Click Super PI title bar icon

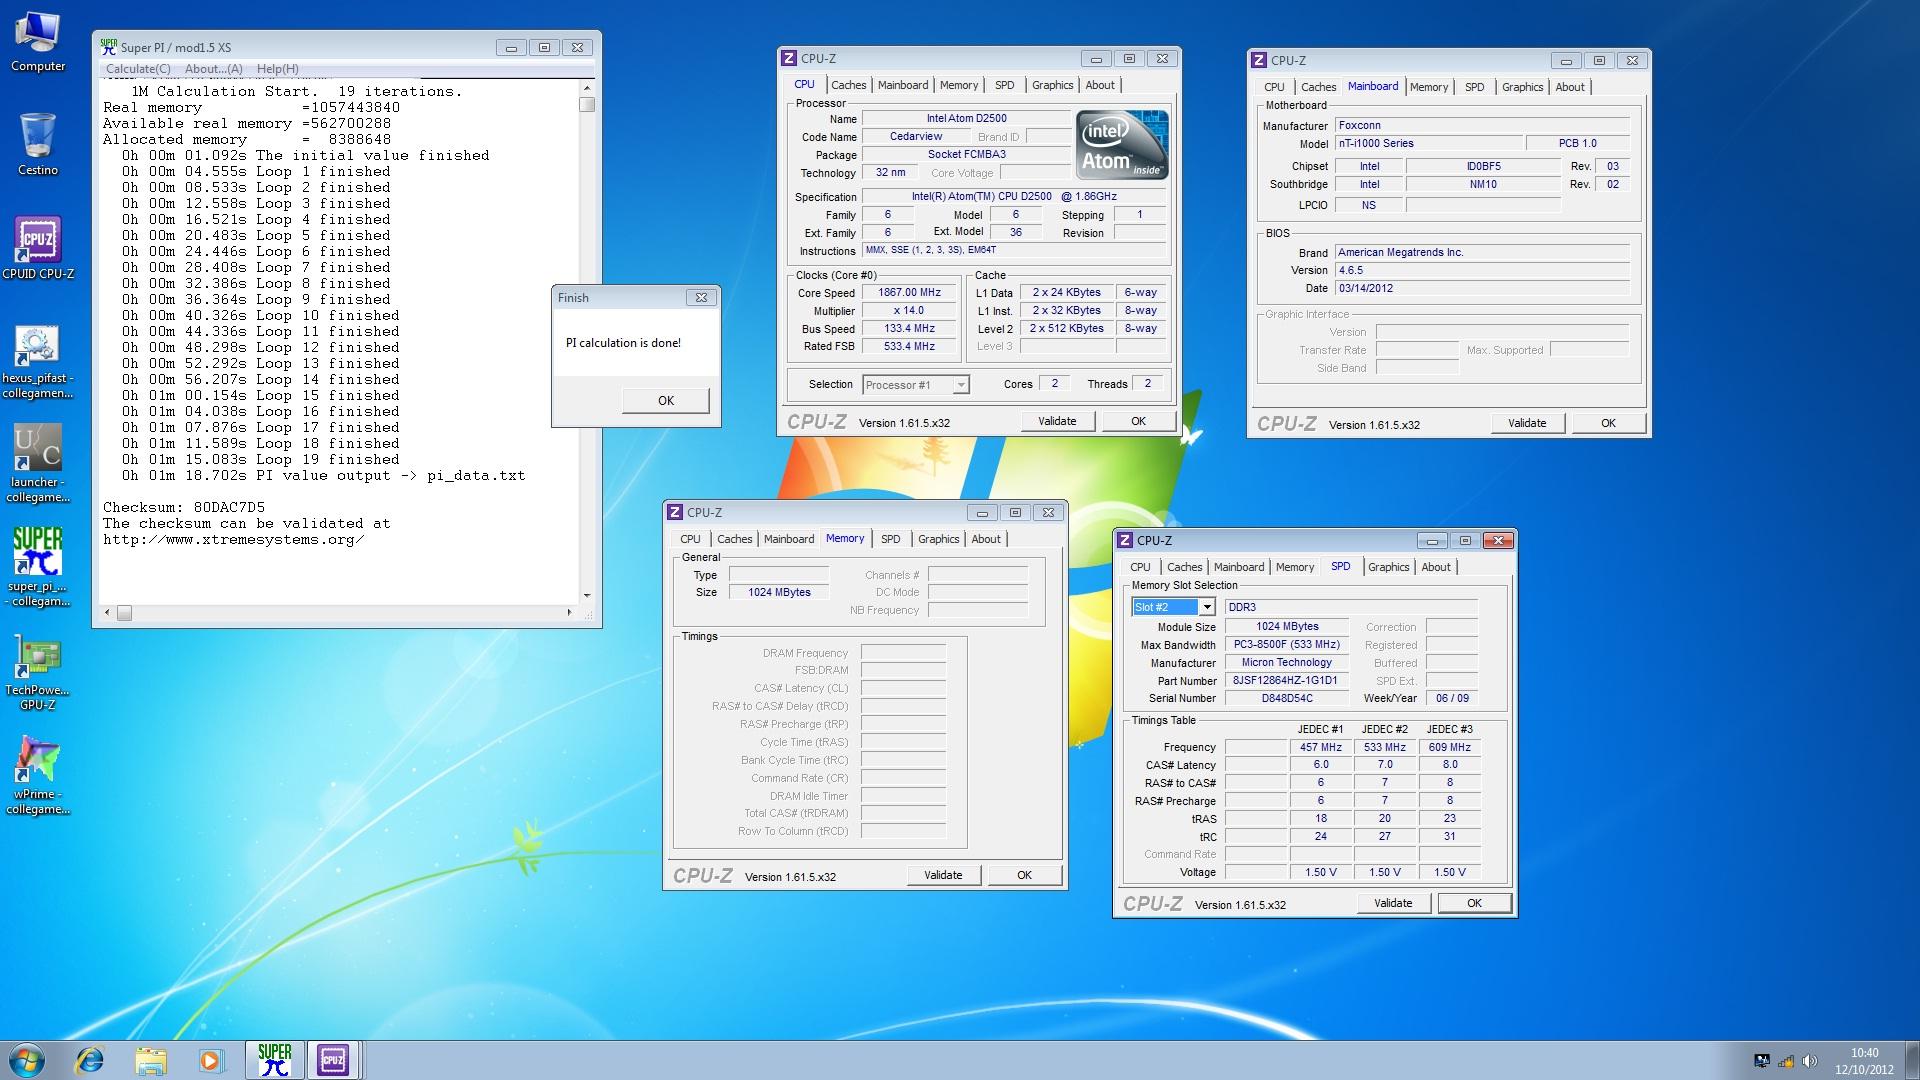[109, 47]
